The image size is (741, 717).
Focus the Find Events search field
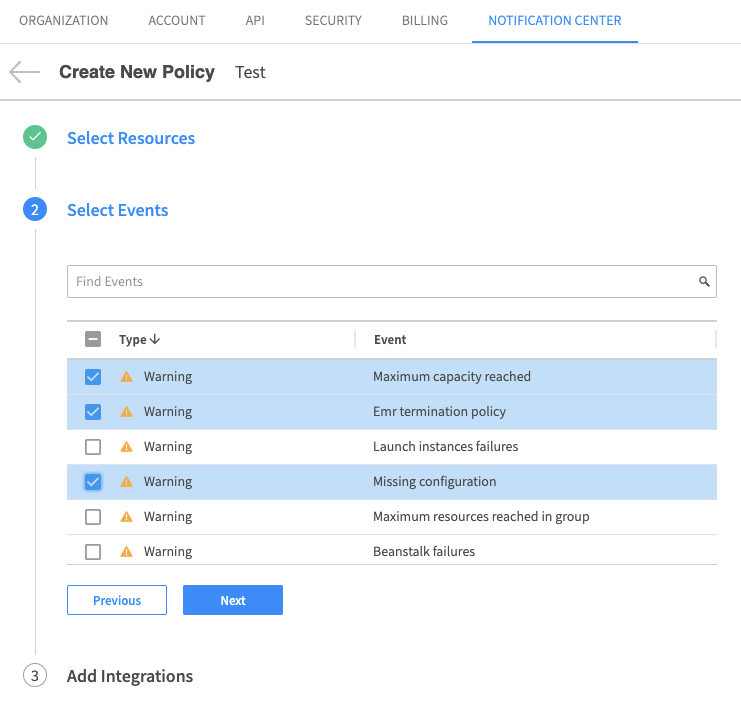click(x=380, y=282)
